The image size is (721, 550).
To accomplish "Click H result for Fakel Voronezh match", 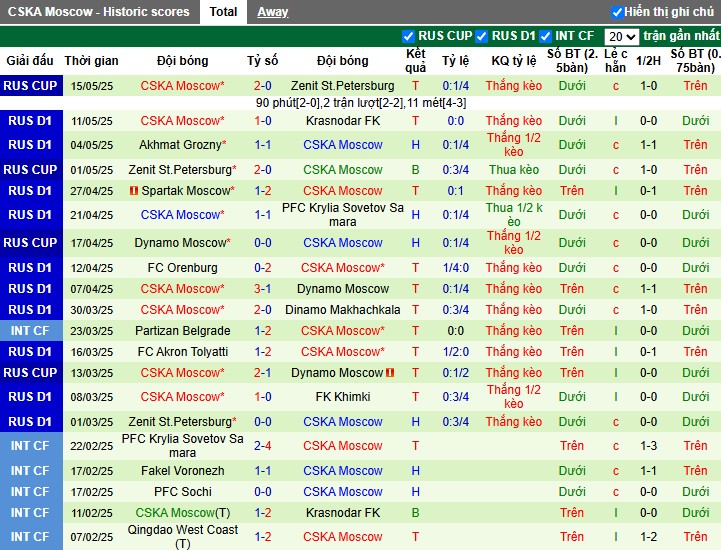I will tap(416, 471).
